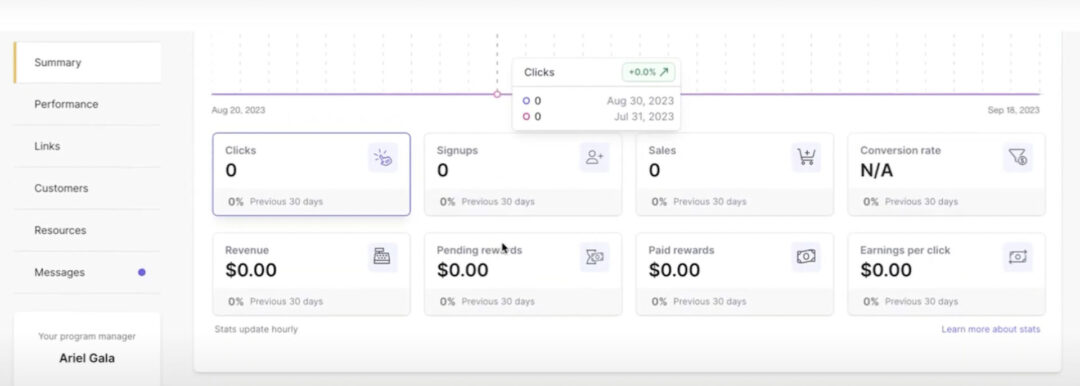Image resolution: width=1080 pixels, height=386 pixels.
Task: Click the pink series dot in tooltip
Action: pos(526,116)
